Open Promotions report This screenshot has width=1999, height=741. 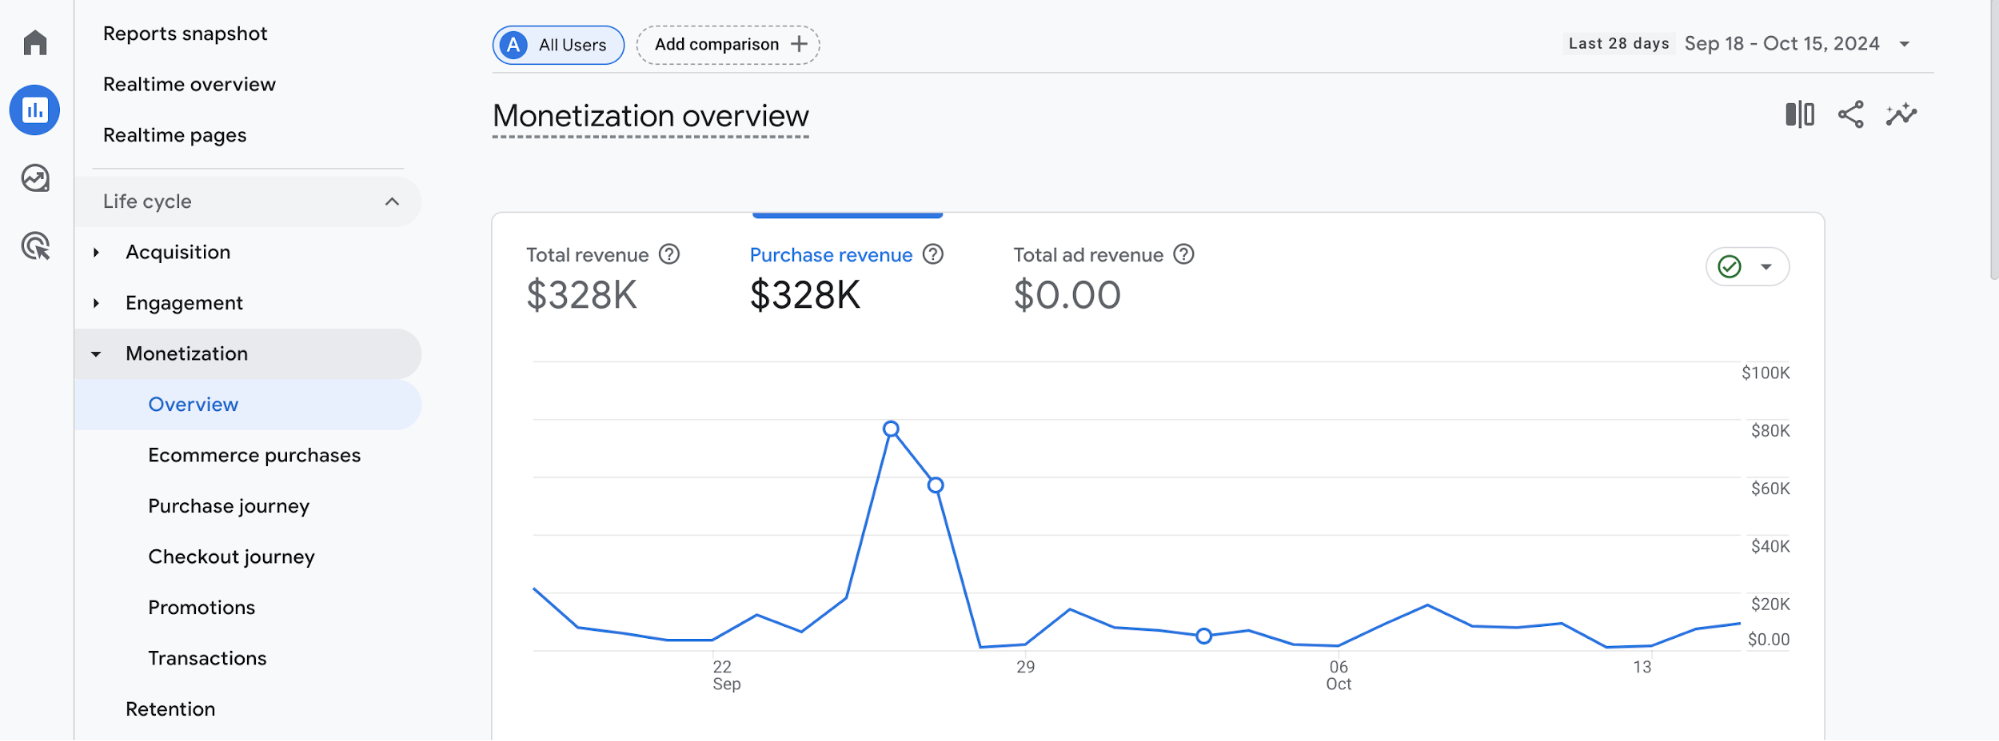point(201,607)
